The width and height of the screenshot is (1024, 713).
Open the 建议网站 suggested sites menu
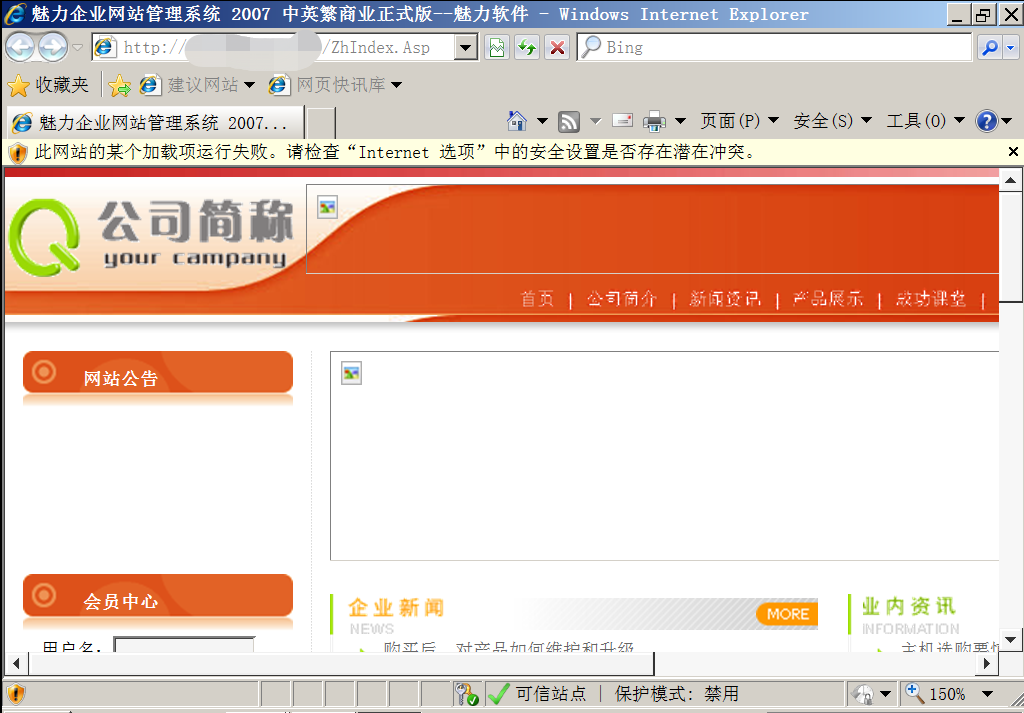click(197, 85)
